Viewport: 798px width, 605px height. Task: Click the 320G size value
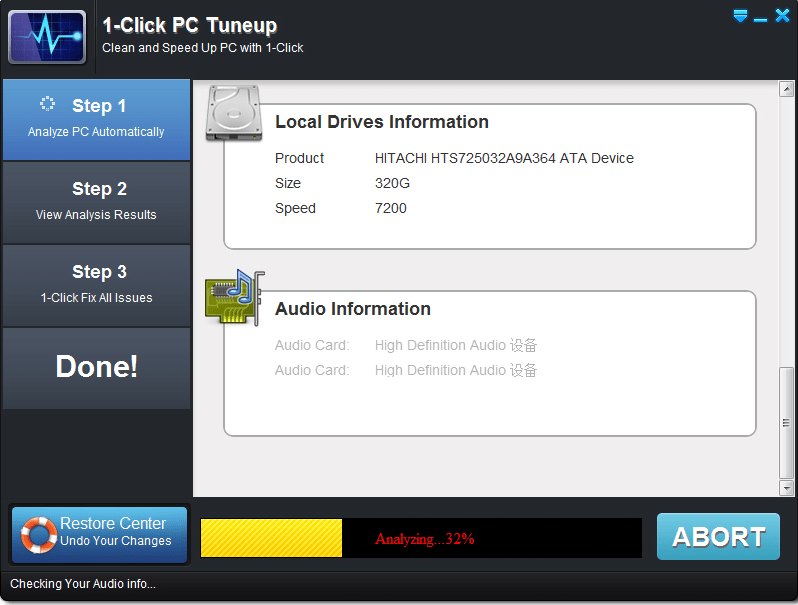tap(392, 183)
